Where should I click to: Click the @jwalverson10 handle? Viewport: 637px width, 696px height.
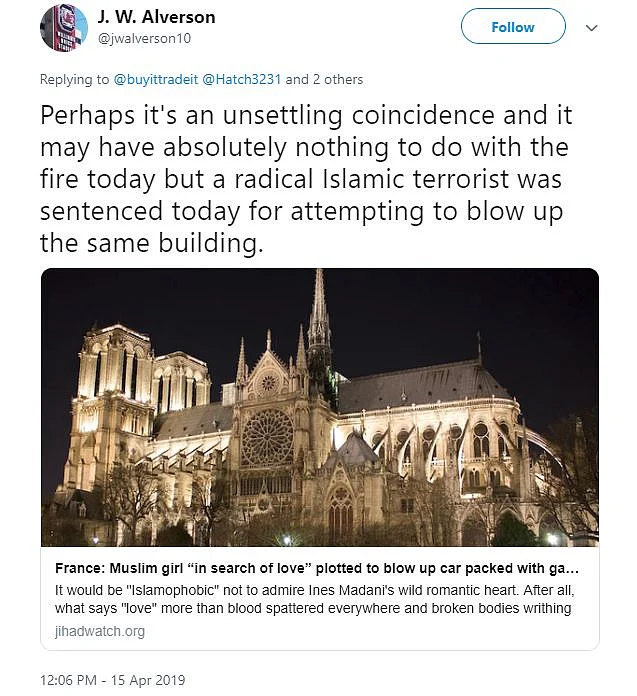click(144, 38)
